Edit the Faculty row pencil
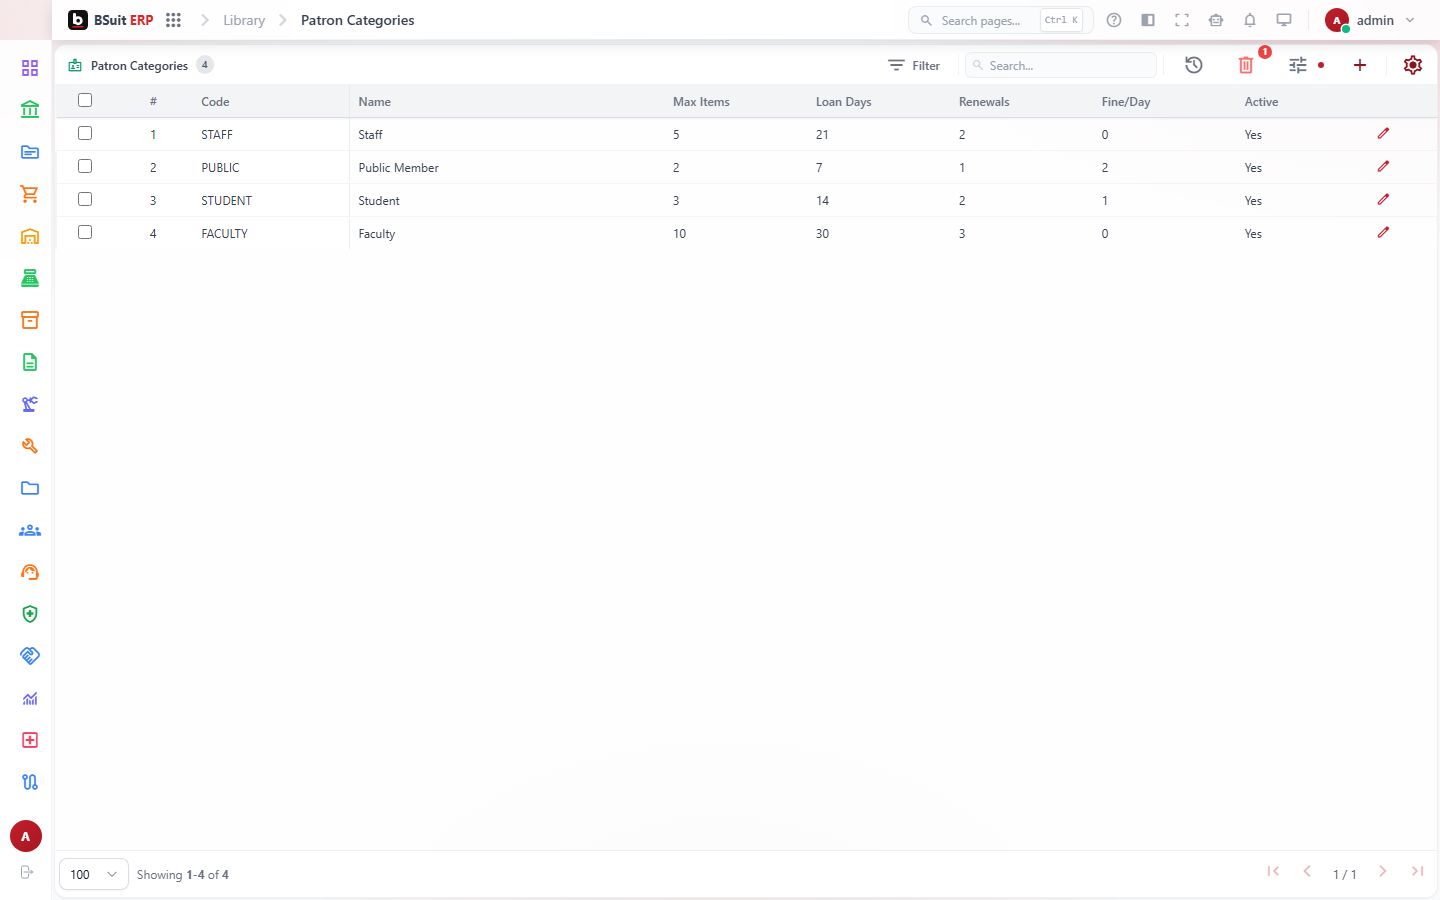The width and height of the screenshot is (1440, 900). point(1383,232)
